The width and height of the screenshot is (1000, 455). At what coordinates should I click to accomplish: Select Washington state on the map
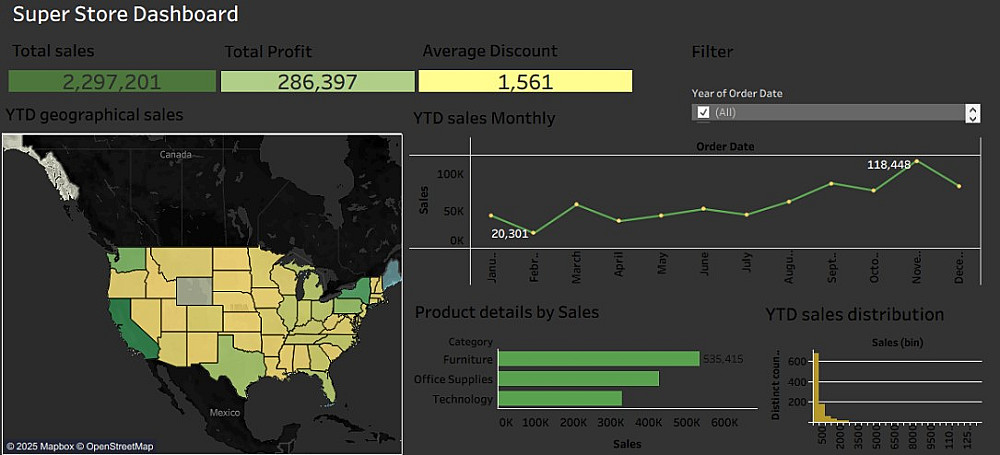click(x=131, y=259)
